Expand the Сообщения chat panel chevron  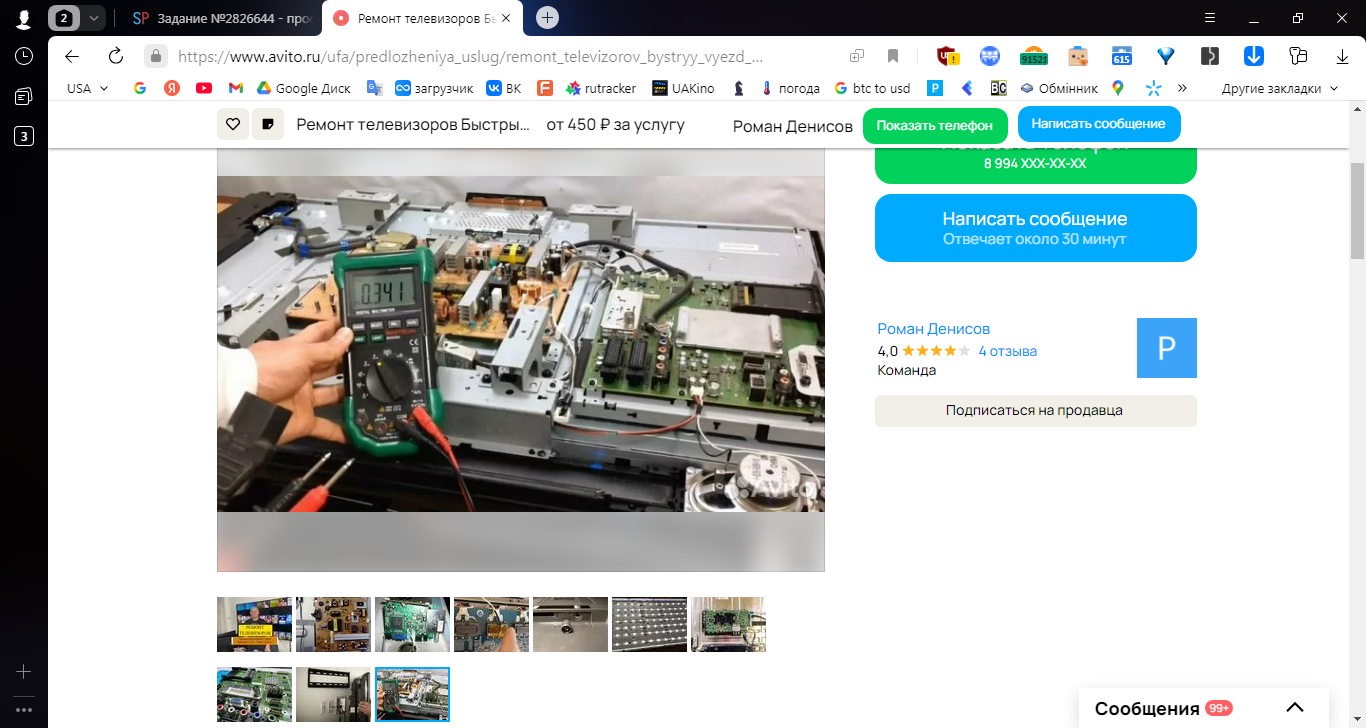tap(1294, 708)
